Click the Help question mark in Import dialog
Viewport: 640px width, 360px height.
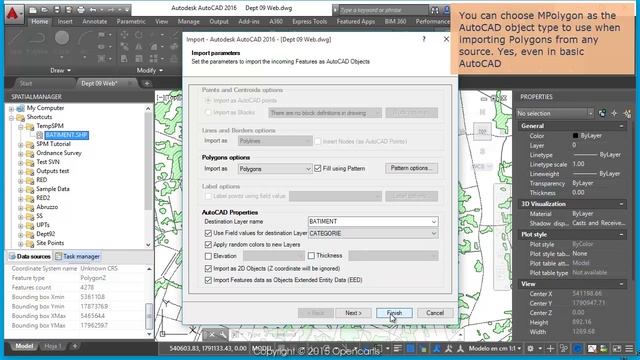pos(424,39)
